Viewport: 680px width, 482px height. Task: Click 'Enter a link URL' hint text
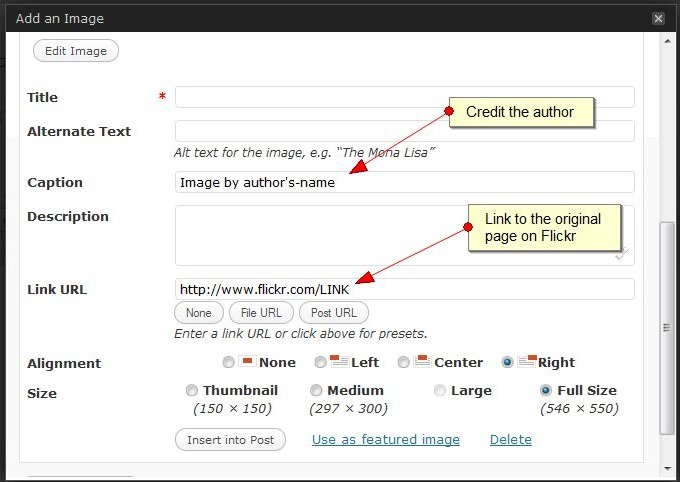pos(301,334)
